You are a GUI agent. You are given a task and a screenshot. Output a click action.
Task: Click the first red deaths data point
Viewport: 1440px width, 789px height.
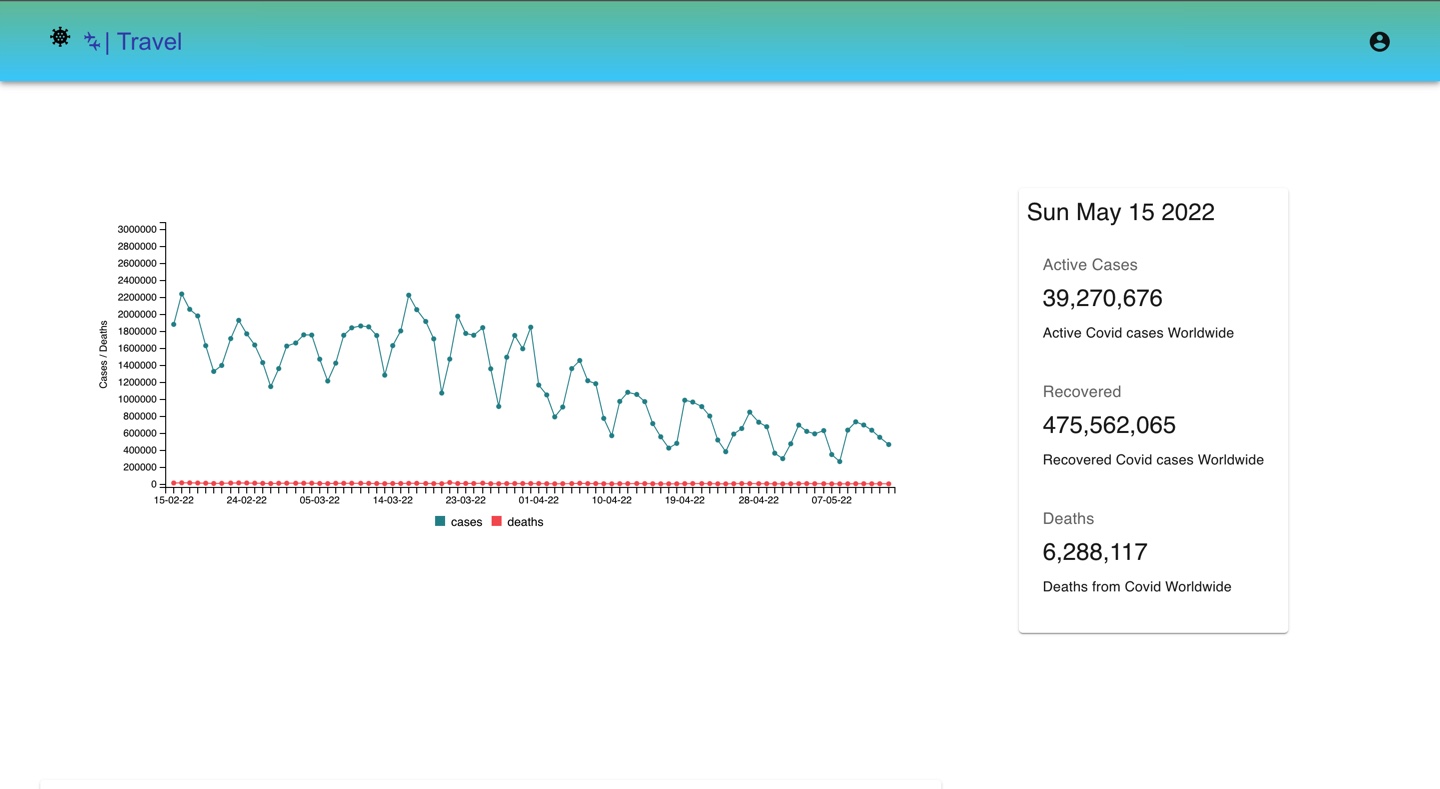(x=174, y=483)
